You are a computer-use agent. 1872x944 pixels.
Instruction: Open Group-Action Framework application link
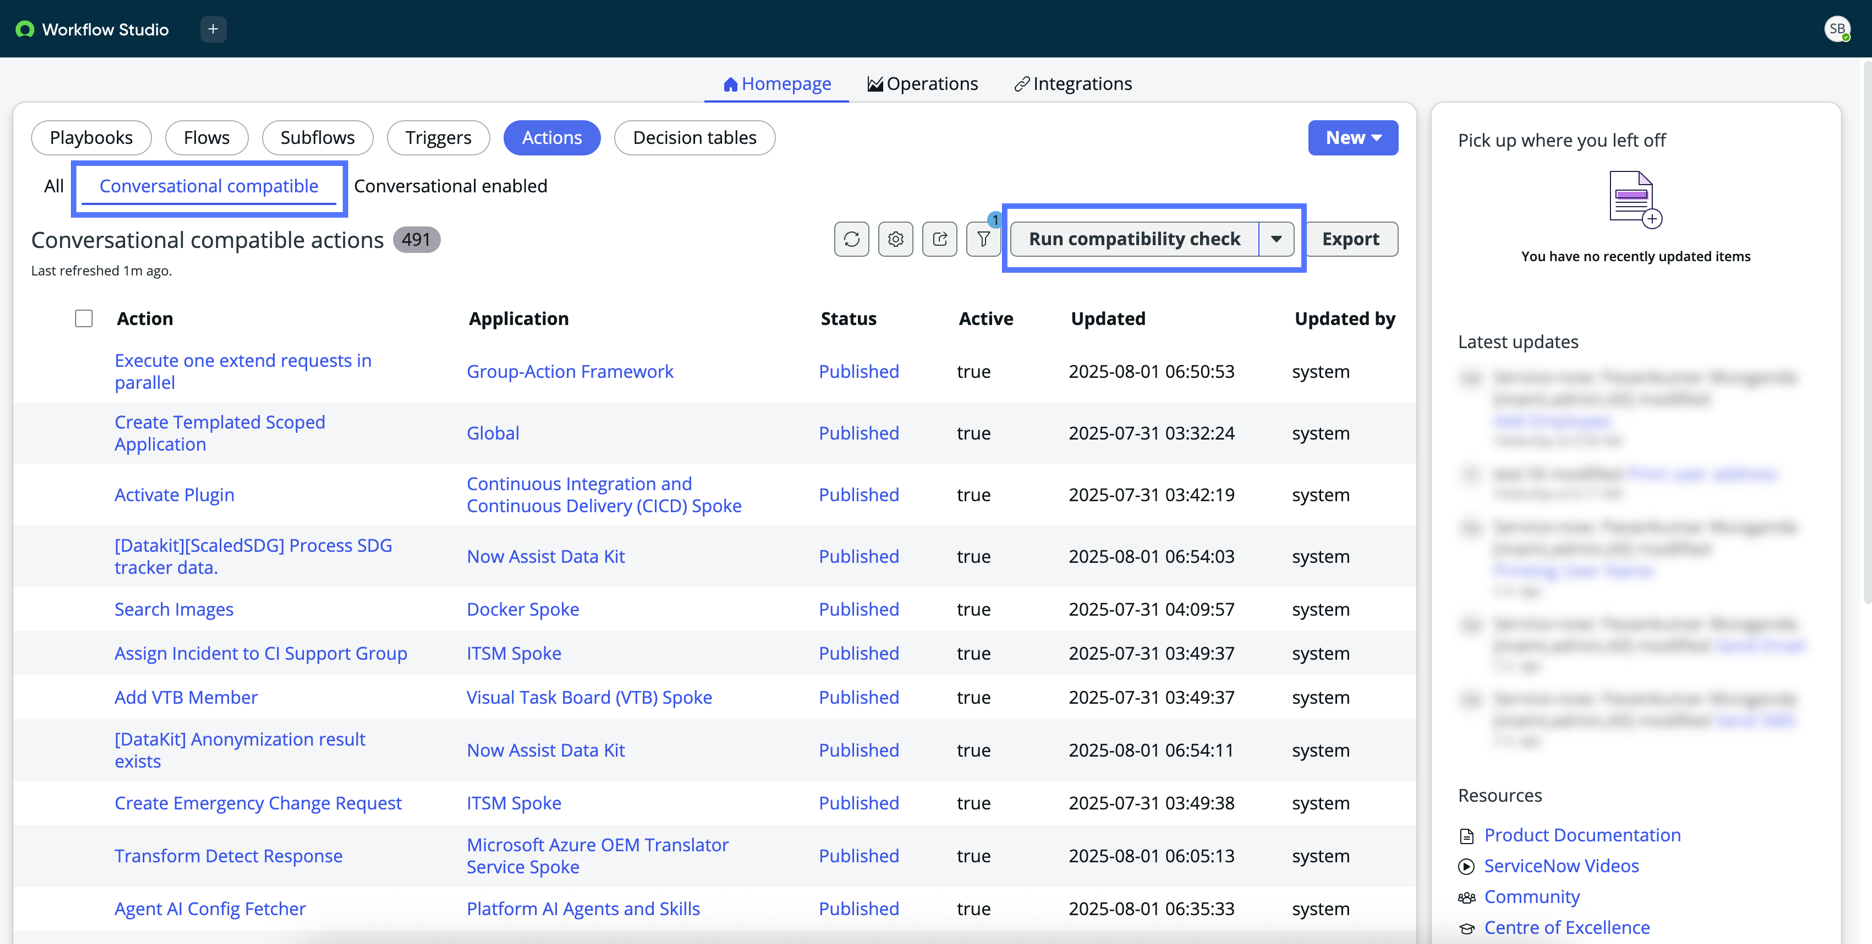point(570,371)
